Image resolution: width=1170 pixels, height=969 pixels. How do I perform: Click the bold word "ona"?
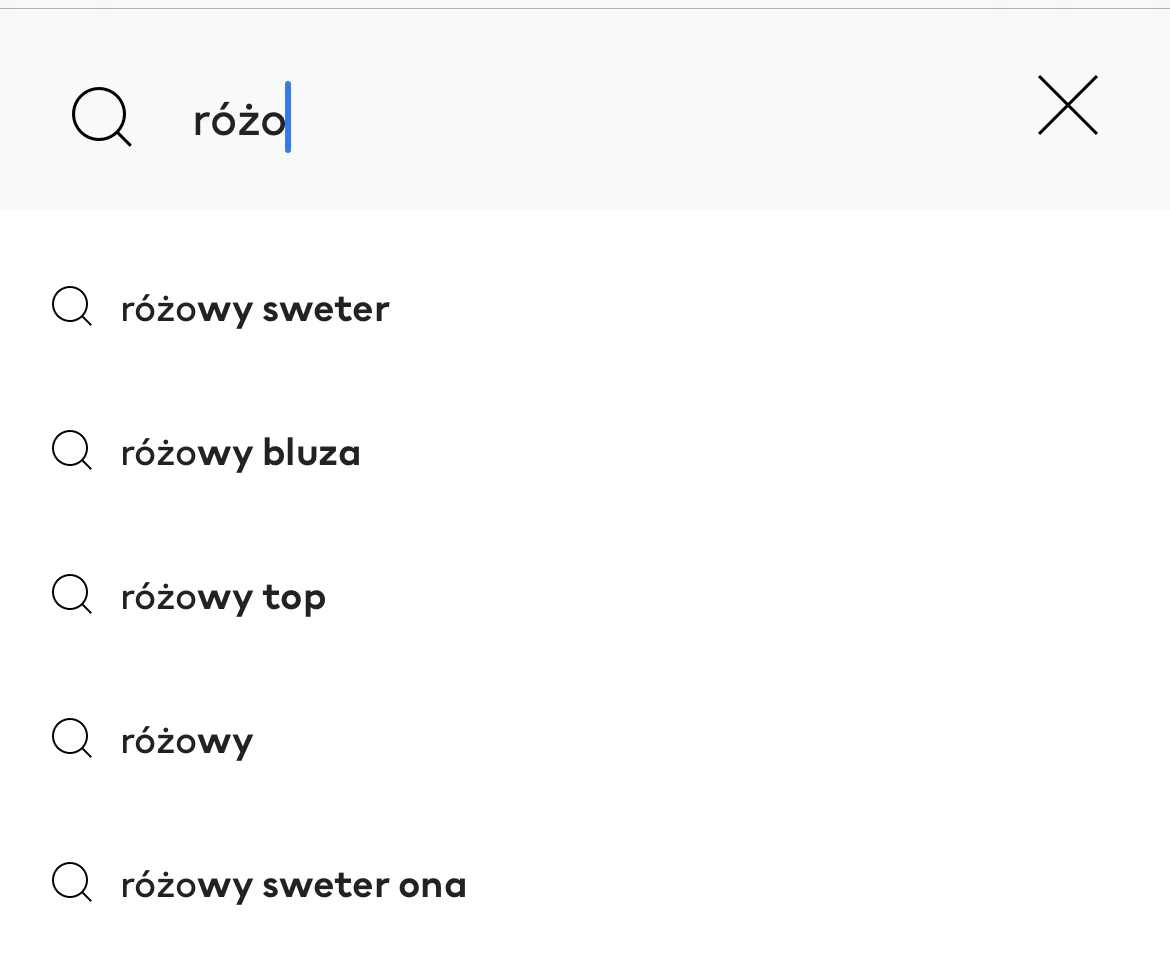click(x=433, y=885)
